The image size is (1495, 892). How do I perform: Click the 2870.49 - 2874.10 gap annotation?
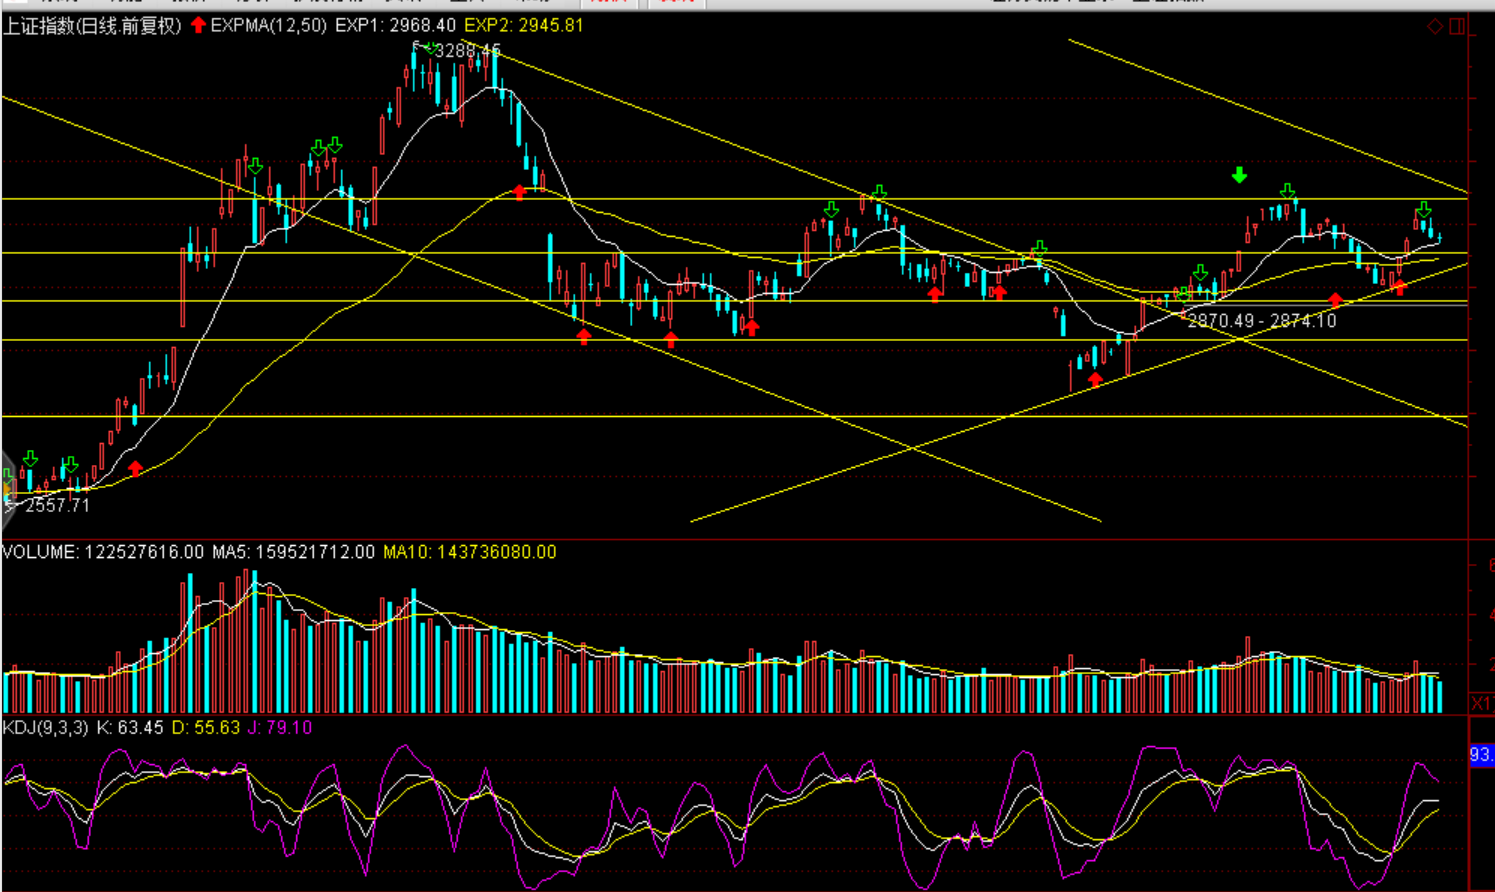pos(1261,321)
